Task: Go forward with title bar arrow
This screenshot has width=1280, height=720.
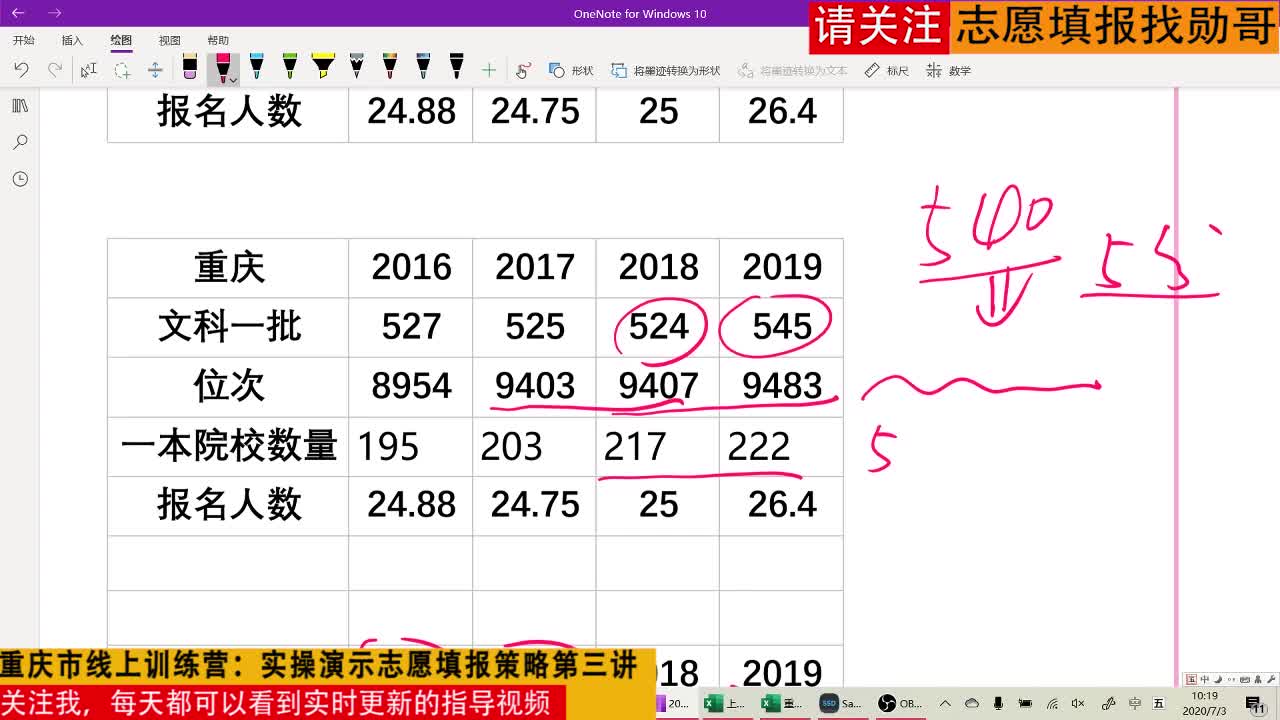Action: click(x=55, y=13)
